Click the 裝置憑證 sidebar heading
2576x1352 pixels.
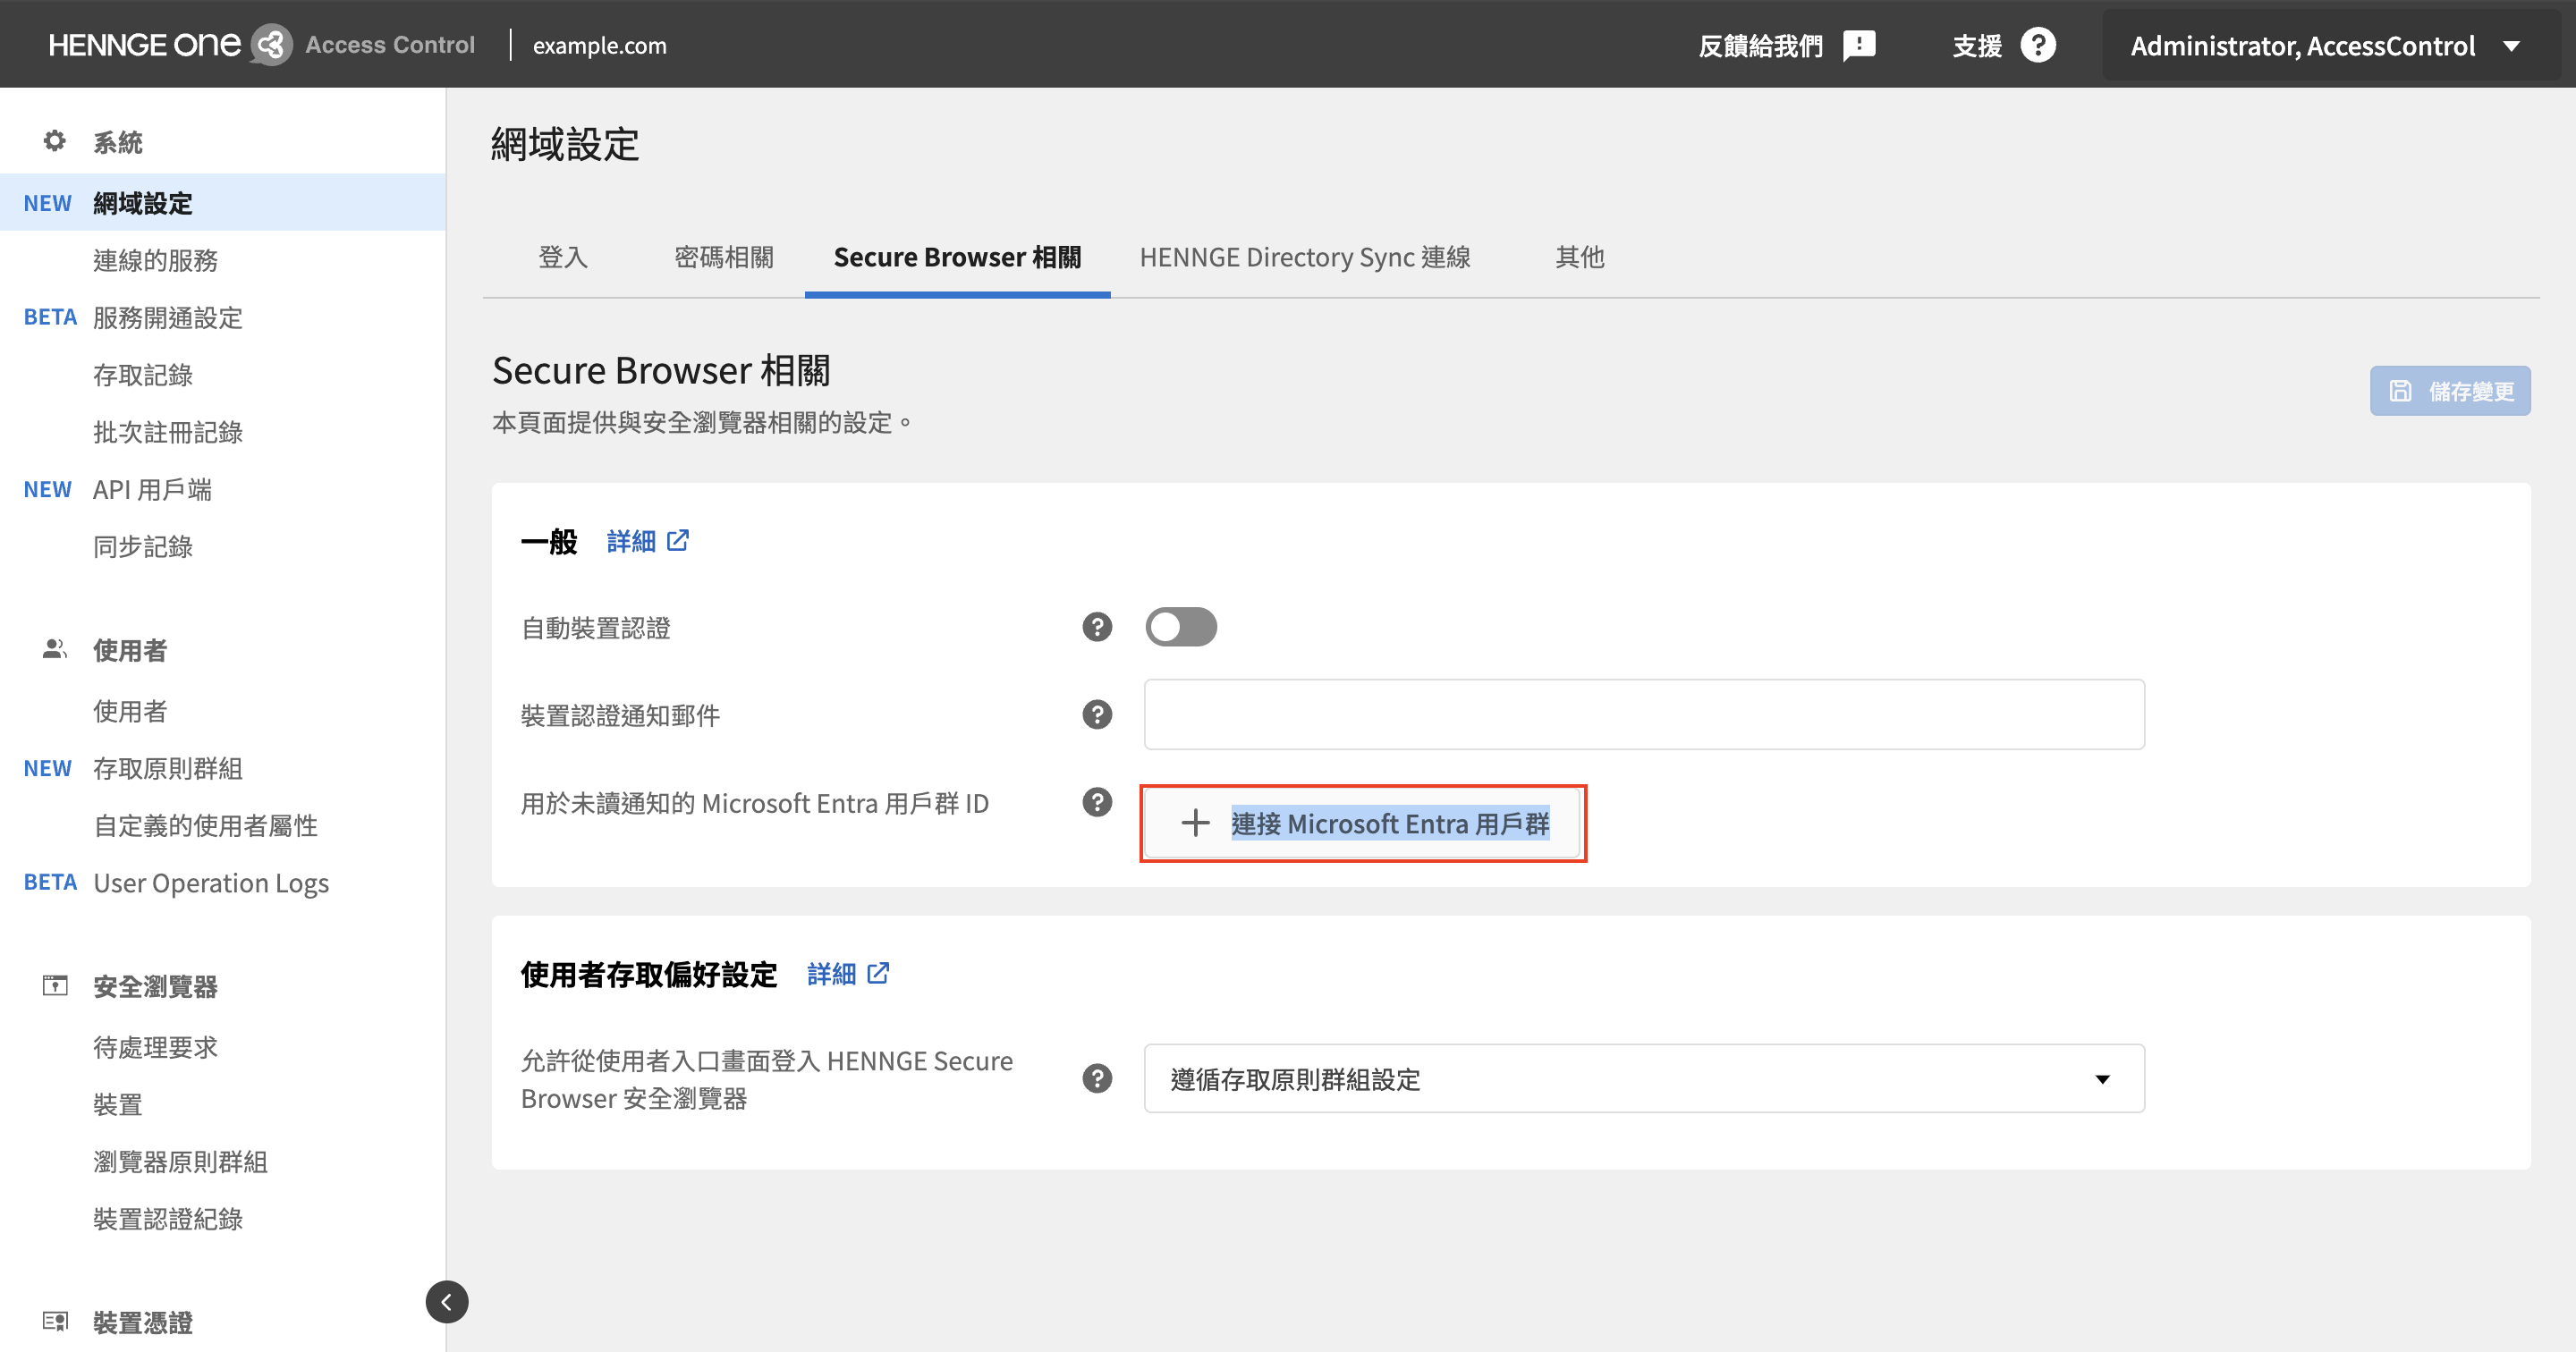coord(143,1322)
